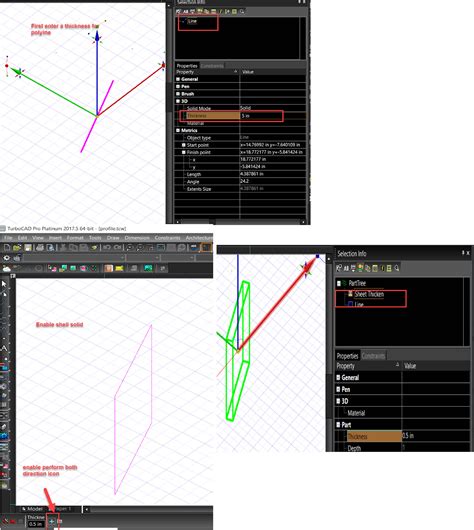474x530 pixels.
Task: Click the Copy icon in TurboCAD toolbar
Action: click(x=73, y=248)
